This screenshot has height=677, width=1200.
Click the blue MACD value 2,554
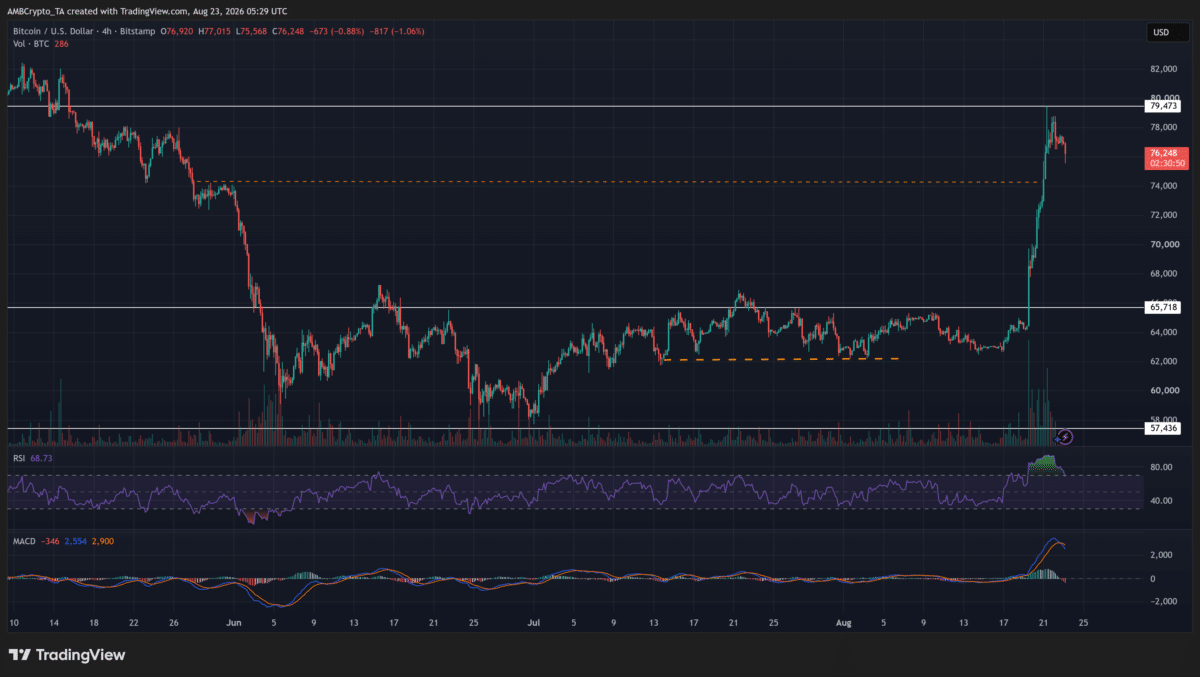coord(76,541)
